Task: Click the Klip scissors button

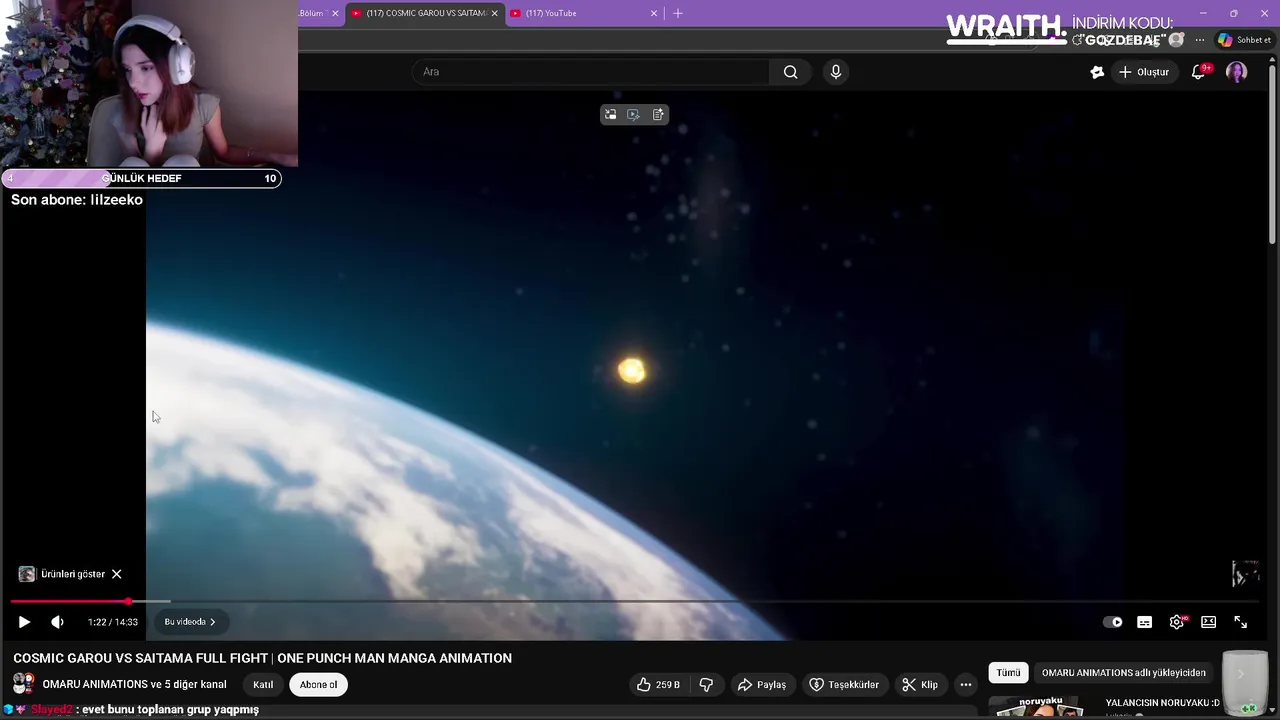Action: click(x=920, y=685)
